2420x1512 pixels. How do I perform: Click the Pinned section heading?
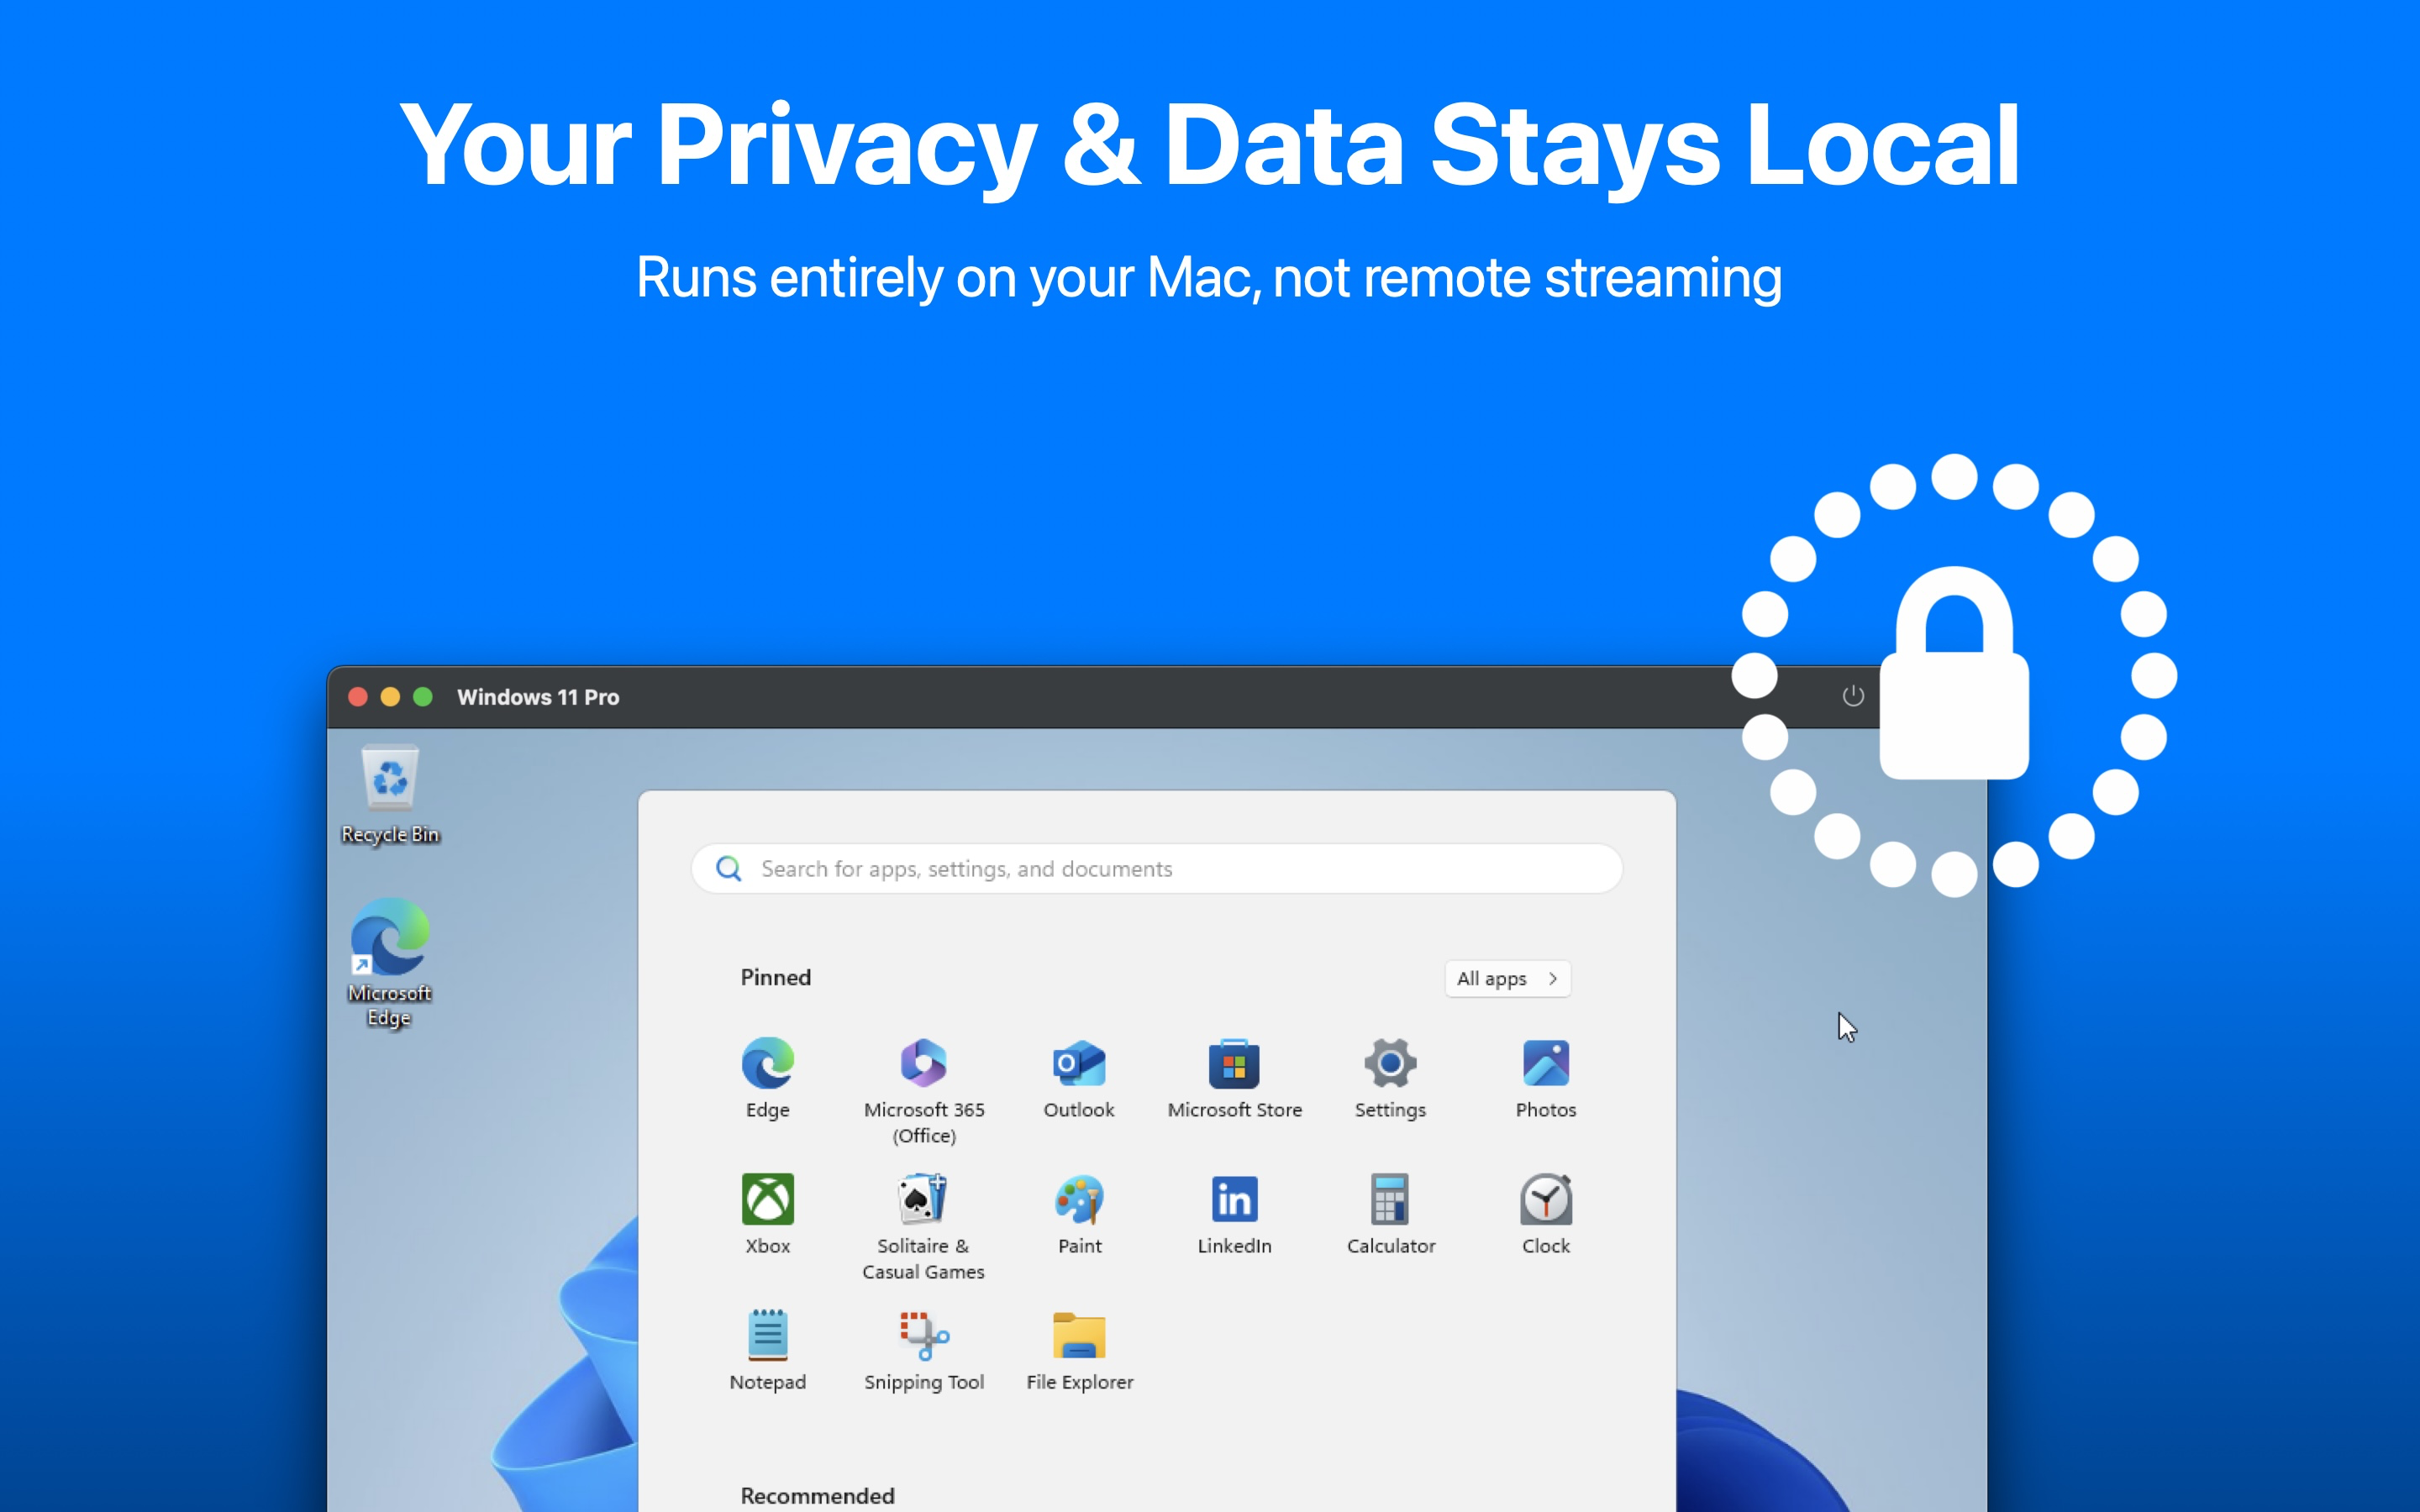tap(775, 977)
